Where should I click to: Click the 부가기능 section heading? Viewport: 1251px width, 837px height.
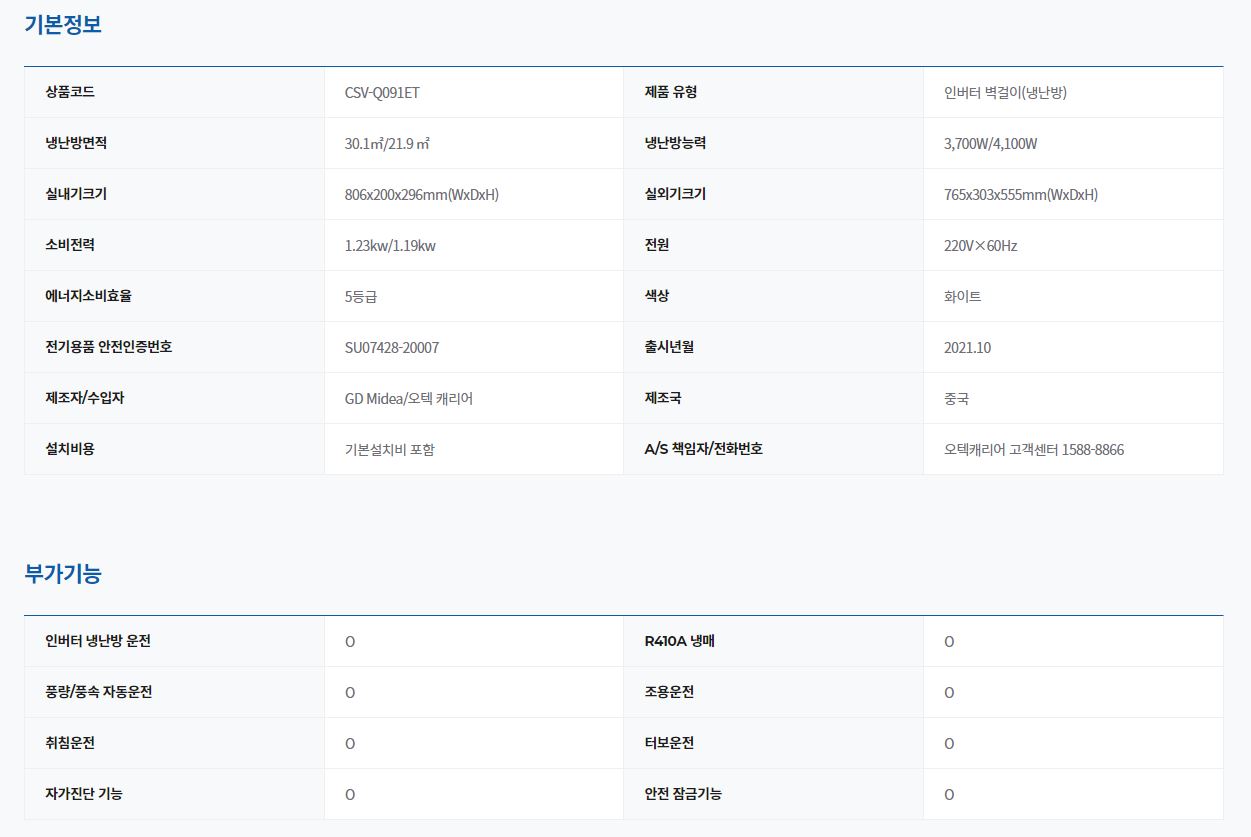pos(63,574)
